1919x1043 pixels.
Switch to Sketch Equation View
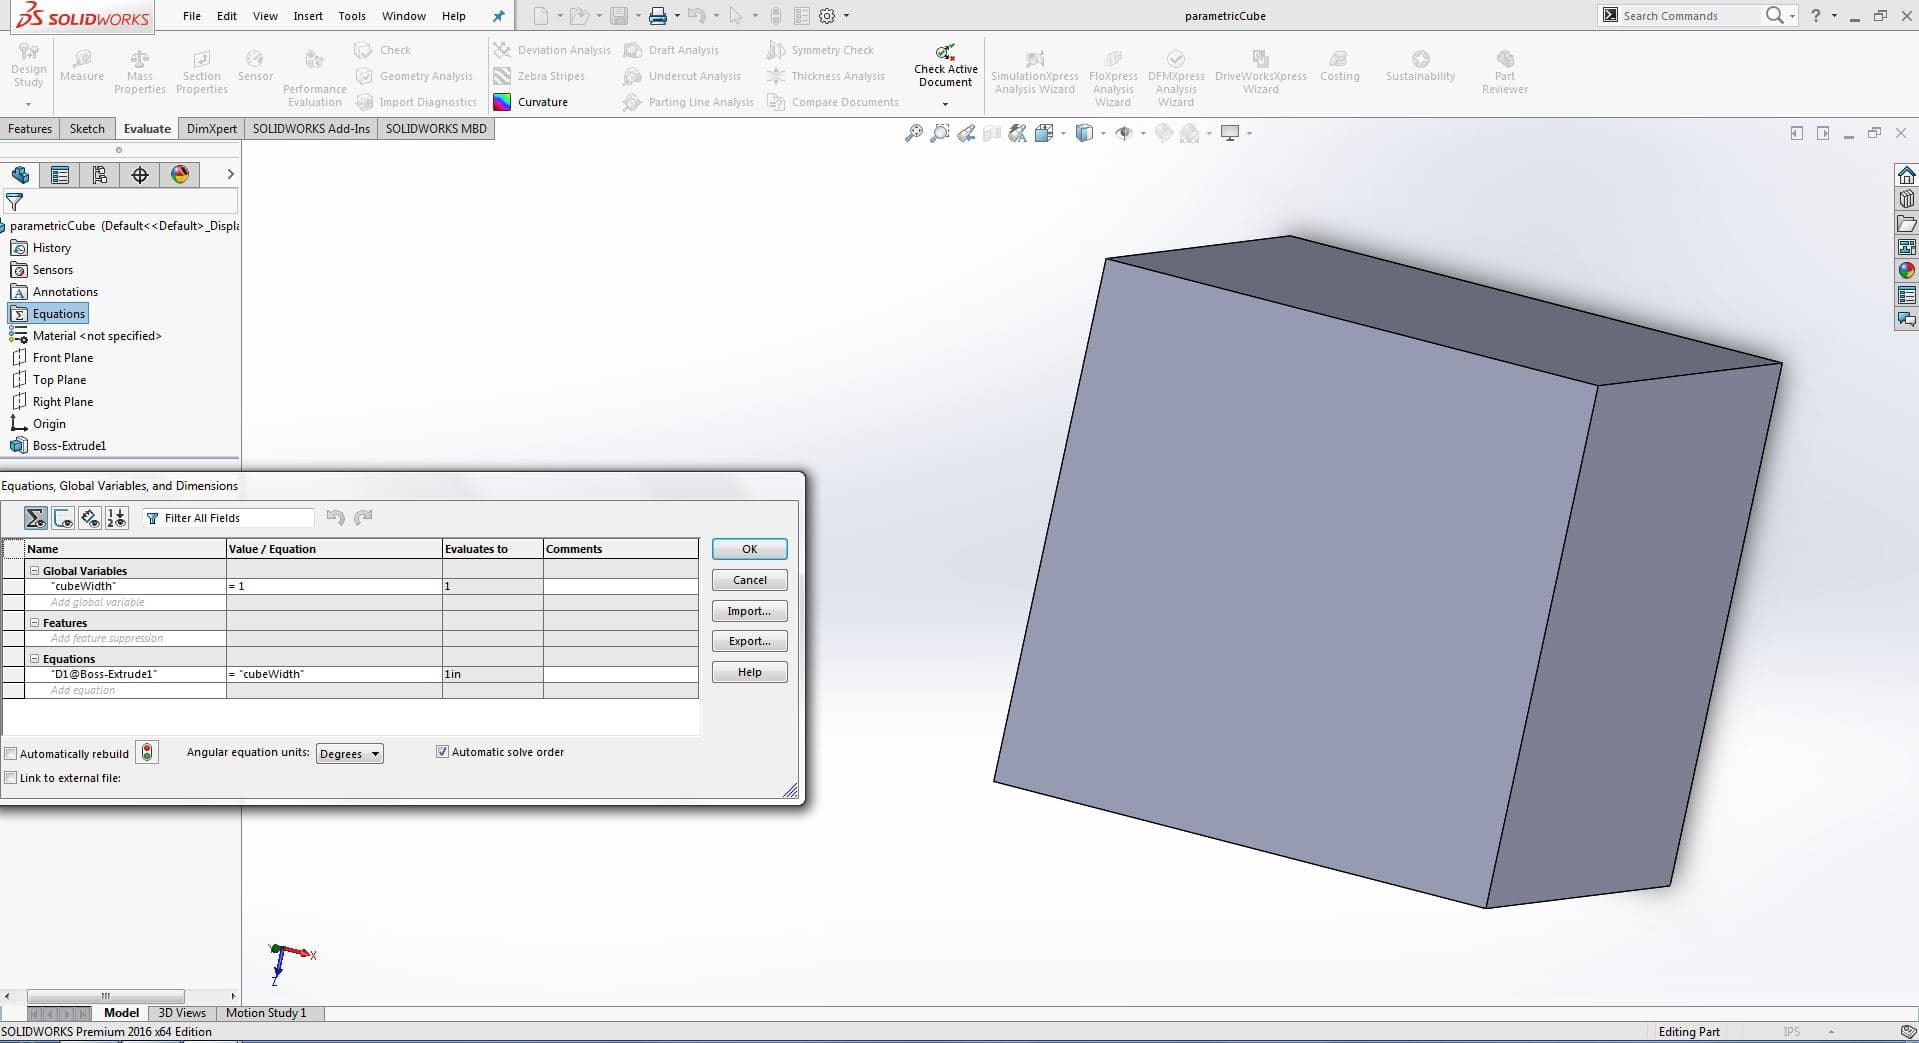pyautogui.click(x=63, y=518)
